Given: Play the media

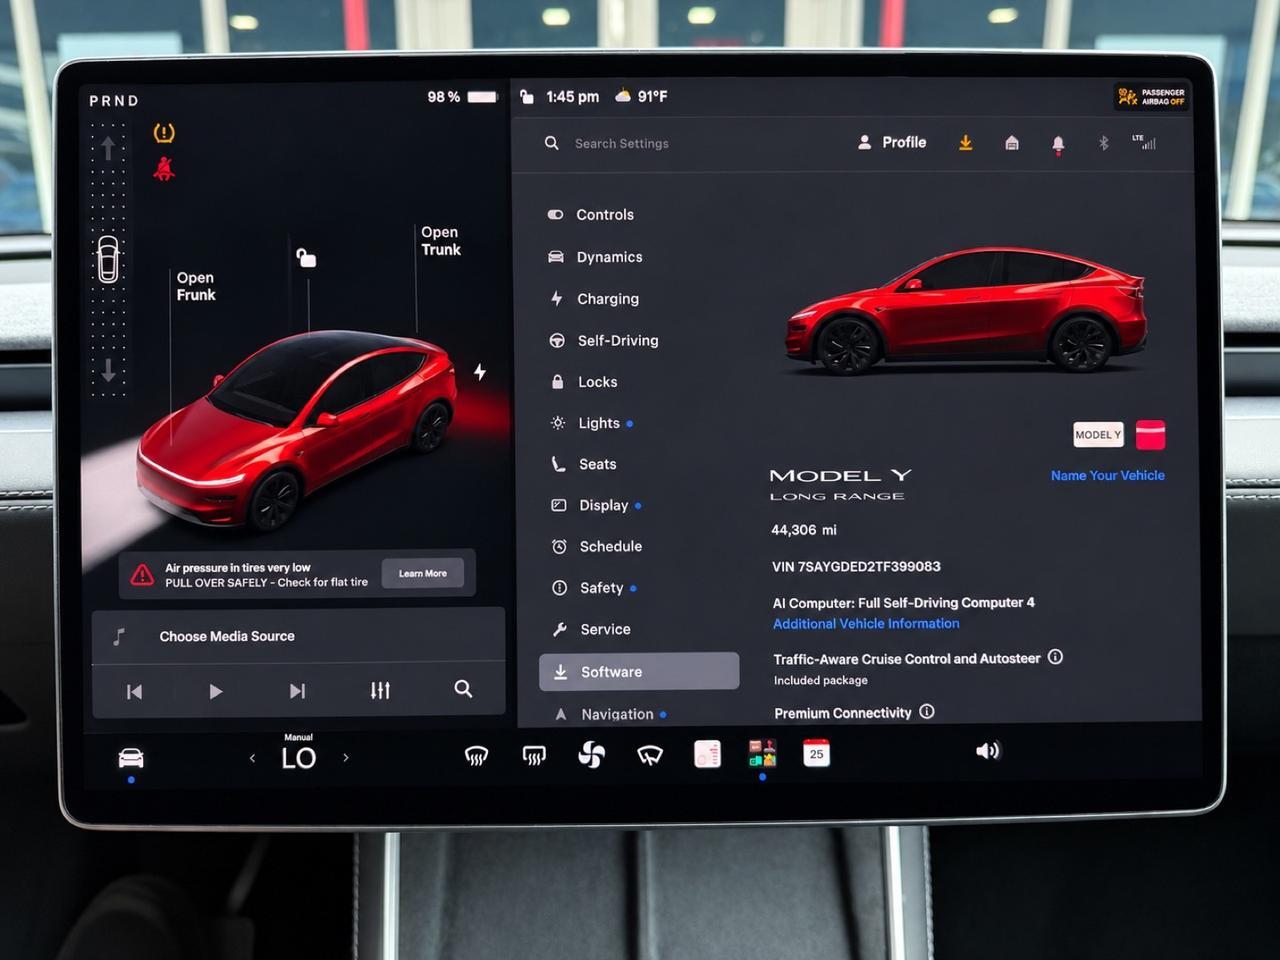Looking at the screenshot, I should point(215,691).
